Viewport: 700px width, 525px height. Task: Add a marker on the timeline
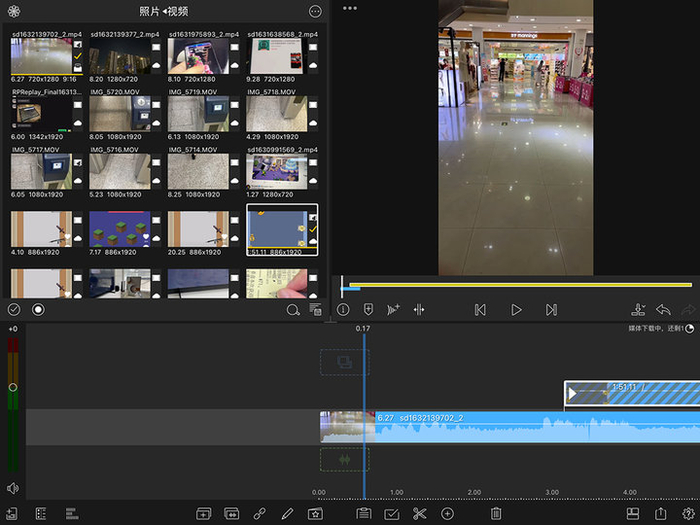(x=368, y=310)
